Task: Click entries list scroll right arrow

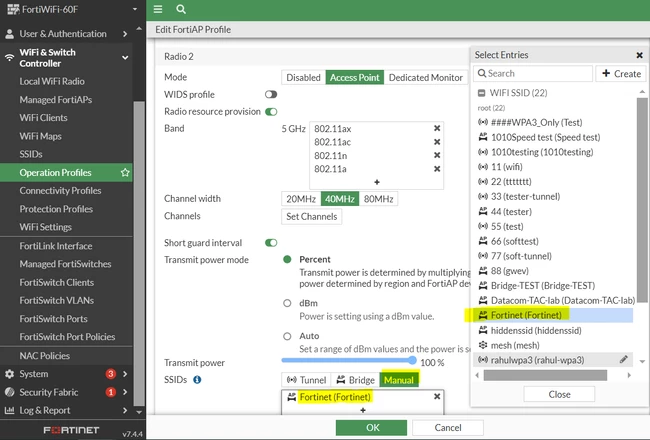Action: (x=629, y=375)
